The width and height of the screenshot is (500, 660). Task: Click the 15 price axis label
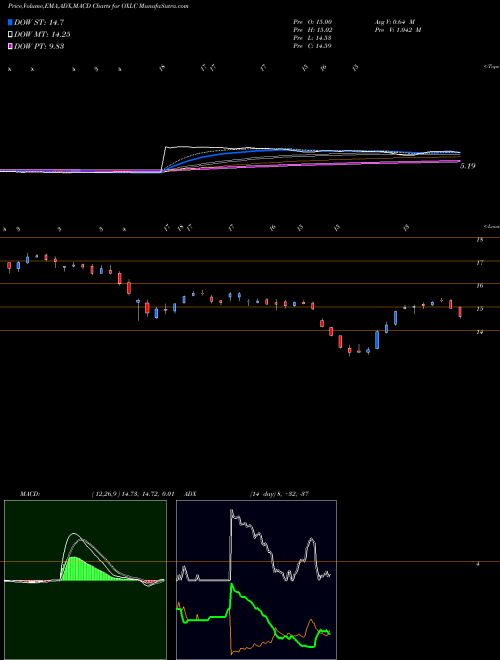(479, 309)
